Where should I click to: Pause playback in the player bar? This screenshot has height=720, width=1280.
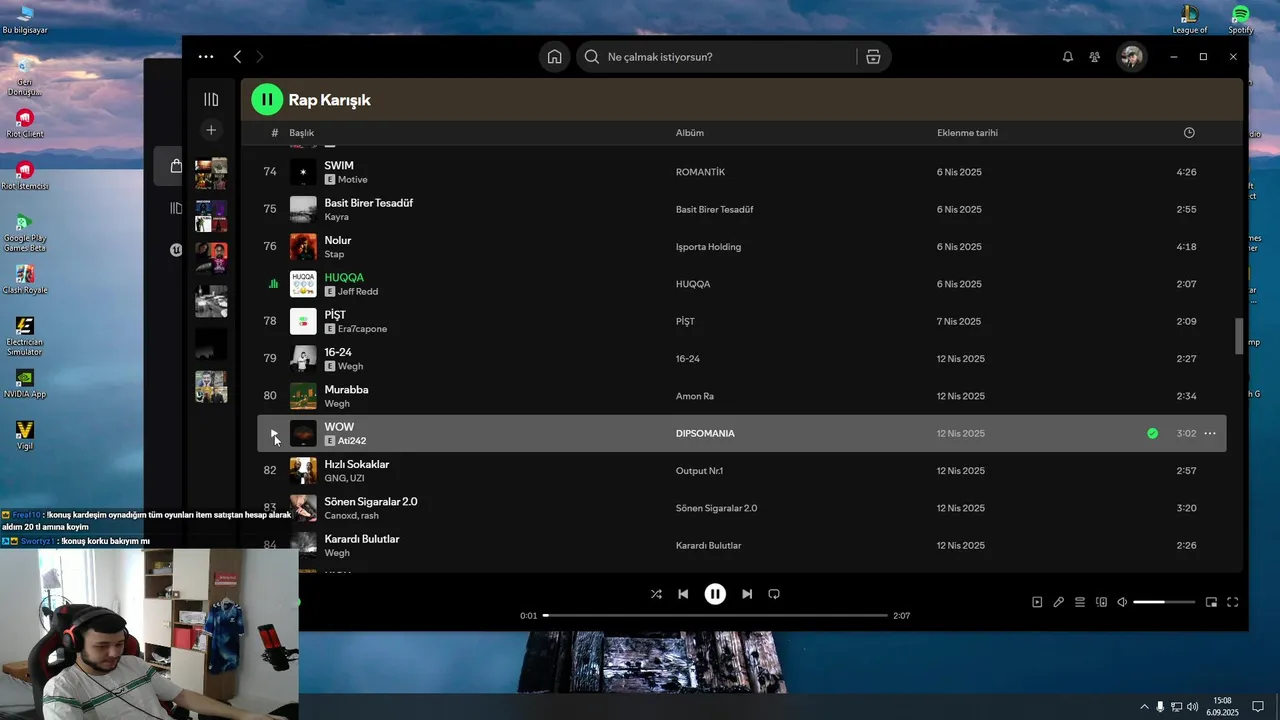coord(715,594)
